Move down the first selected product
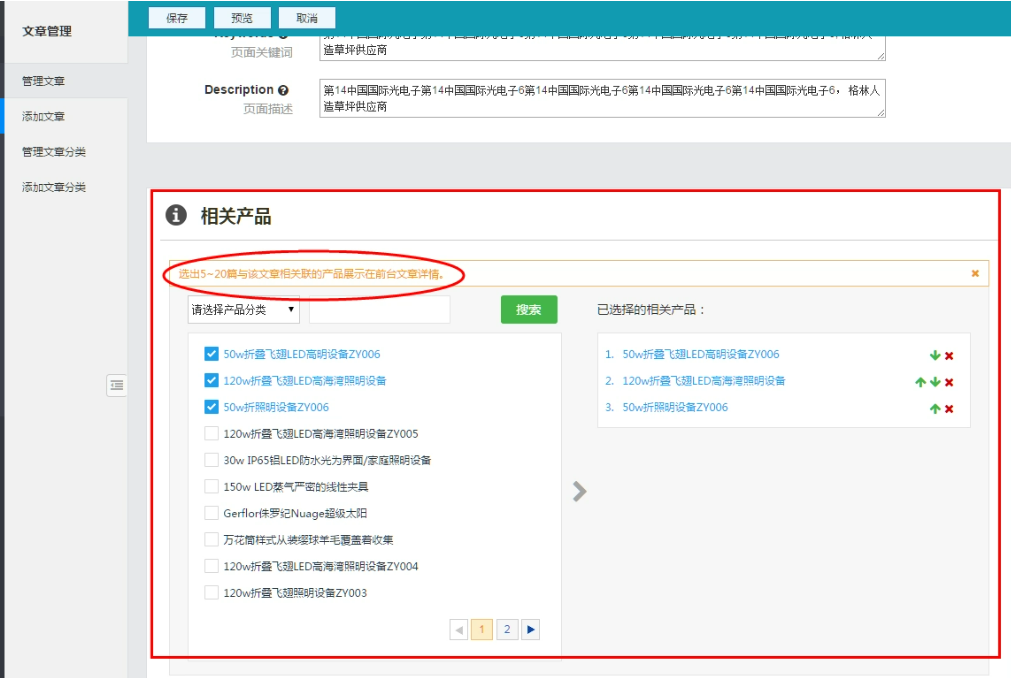1011x678 pixels. click(934, 355)
